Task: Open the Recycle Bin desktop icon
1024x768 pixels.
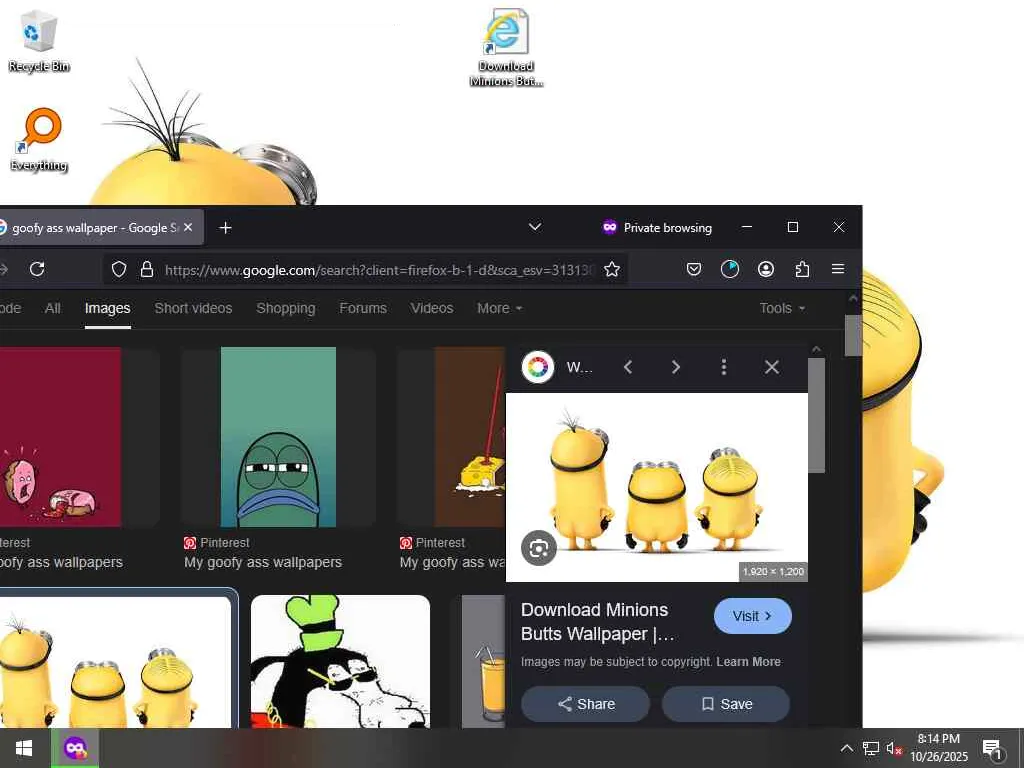Action: tap(39, 40)
